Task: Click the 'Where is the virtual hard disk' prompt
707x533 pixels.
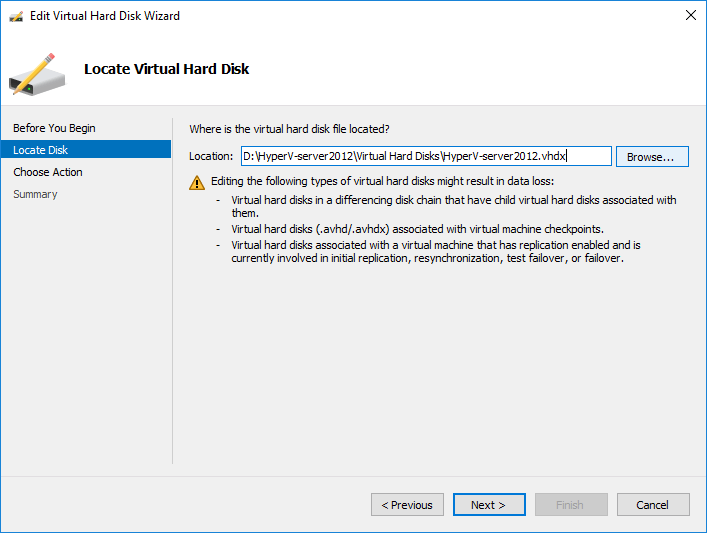Action: 289,129
